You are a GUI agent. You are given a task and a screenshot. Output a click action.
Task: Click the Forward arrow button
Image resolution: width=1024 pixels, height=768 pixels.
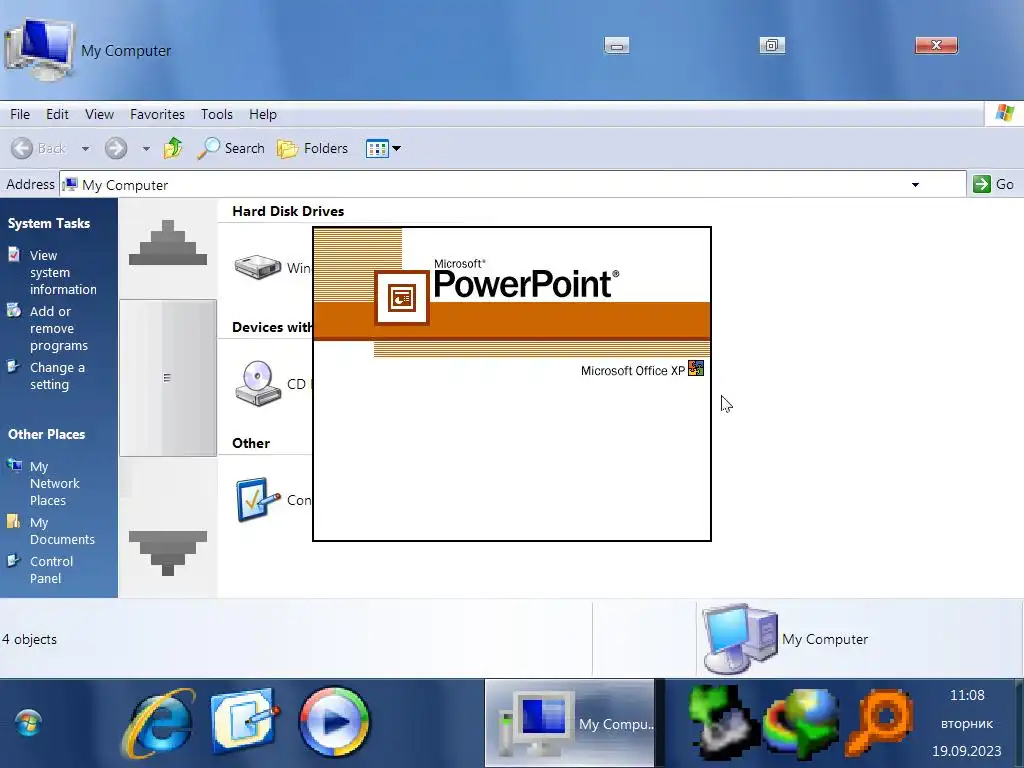click(x=116, y=149)
